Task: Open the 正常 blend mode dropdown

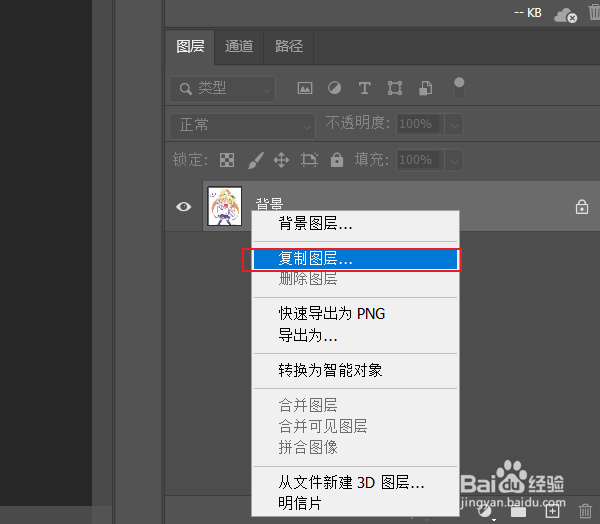Action: (x=242, y=125)
